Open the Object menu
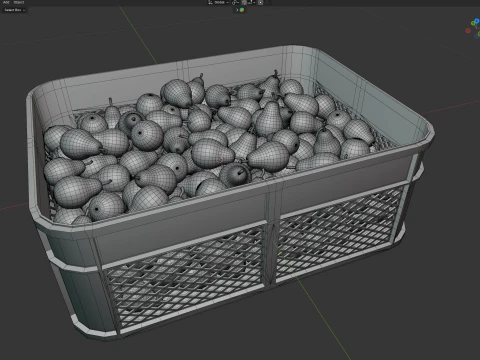This screenshot has height=360, width=480. coord(19,2)
